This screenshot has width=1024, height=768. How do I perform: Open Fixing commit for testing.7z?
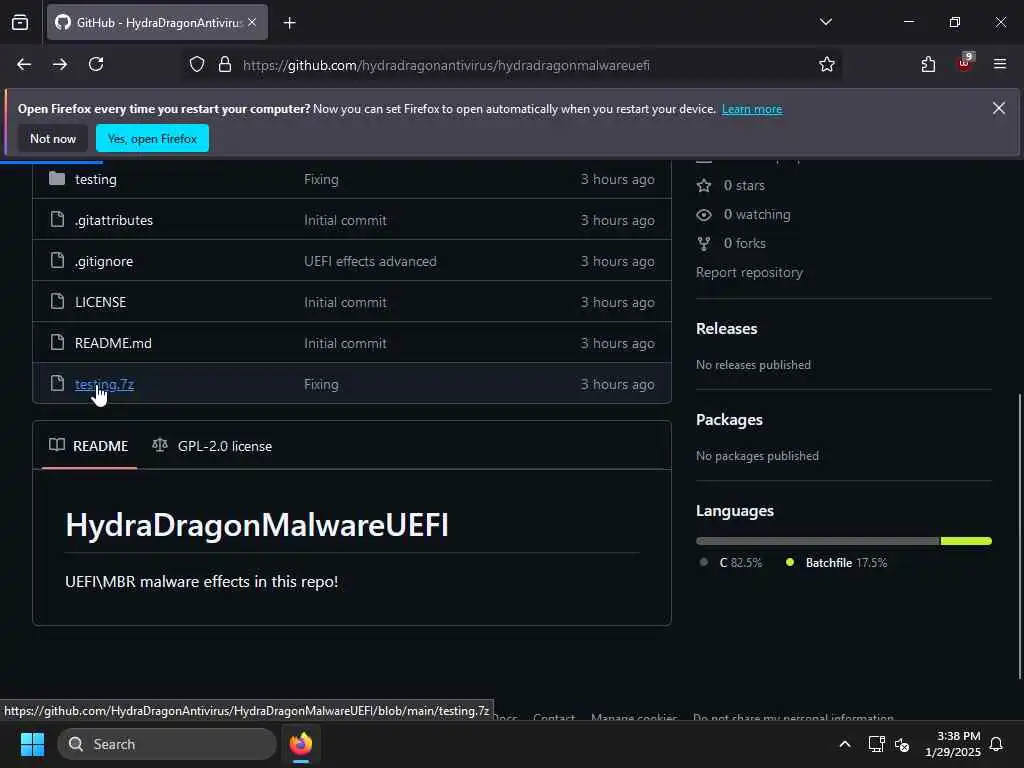point(321,384)
